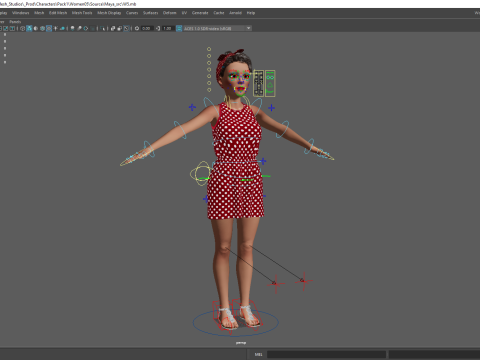Select the yellow facial slider panel beside head
Screen dimensions: 480x360
click(258, 83)
